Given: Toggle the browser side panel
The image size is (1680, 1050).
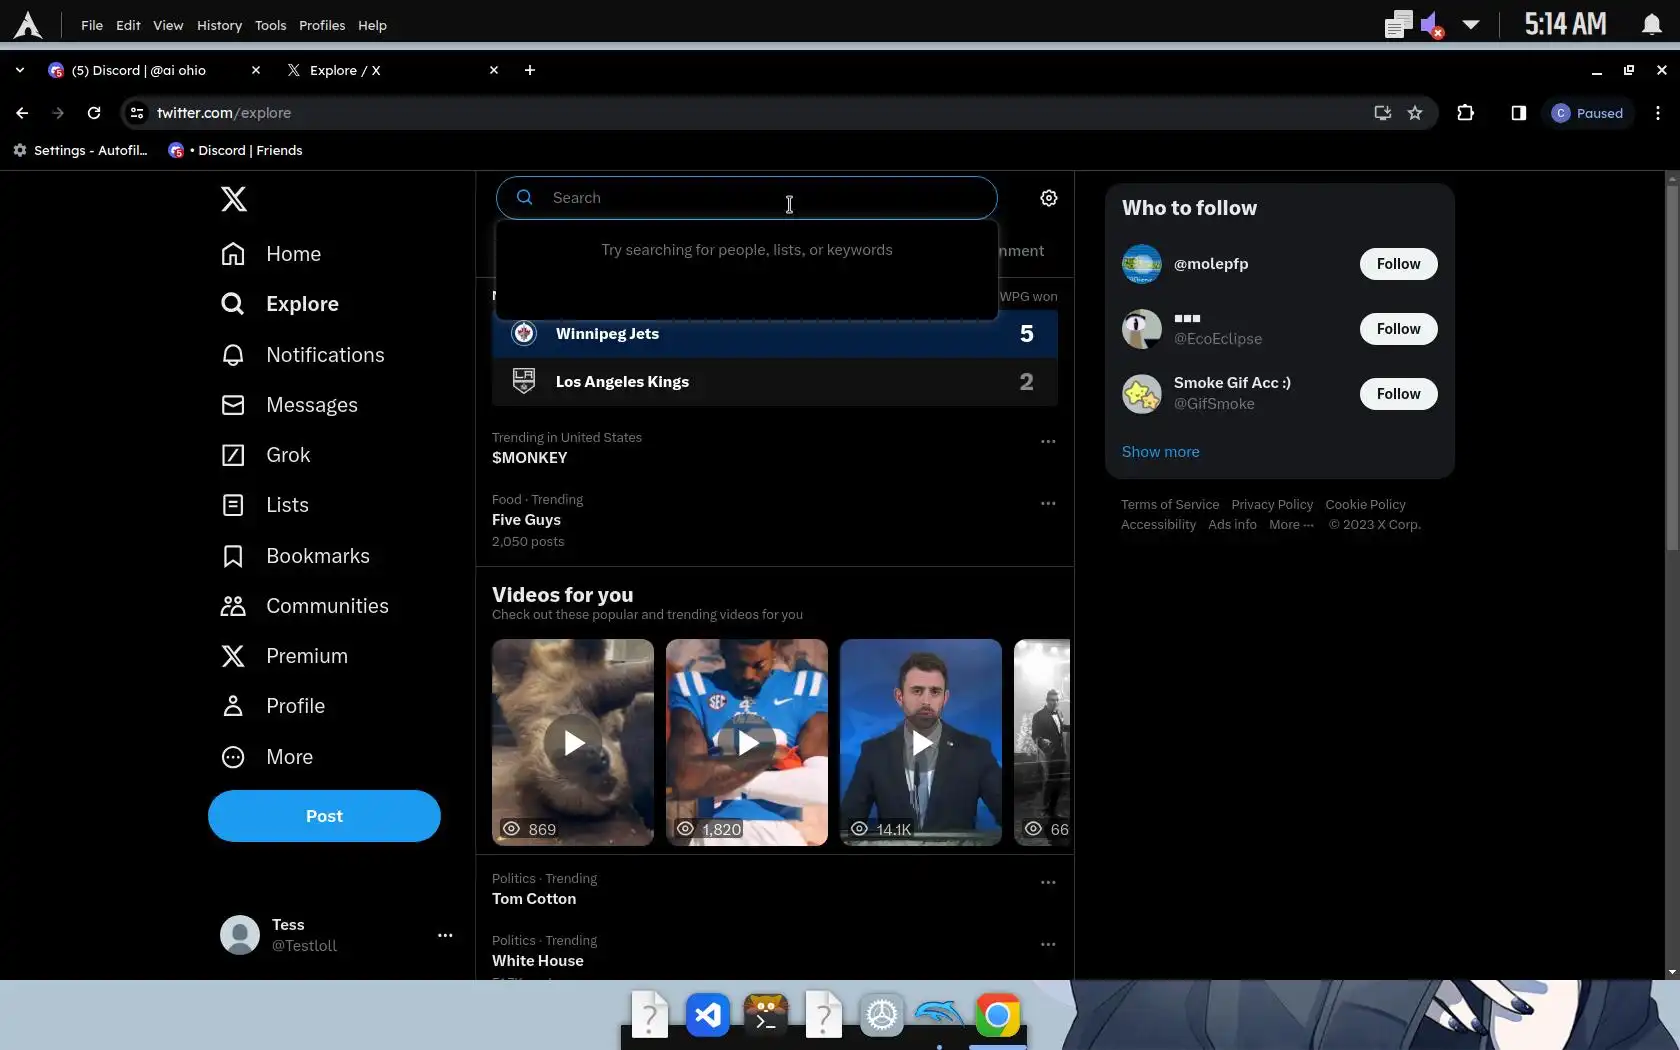Looking at the screenshot, I should click(x=1519, y=113).
